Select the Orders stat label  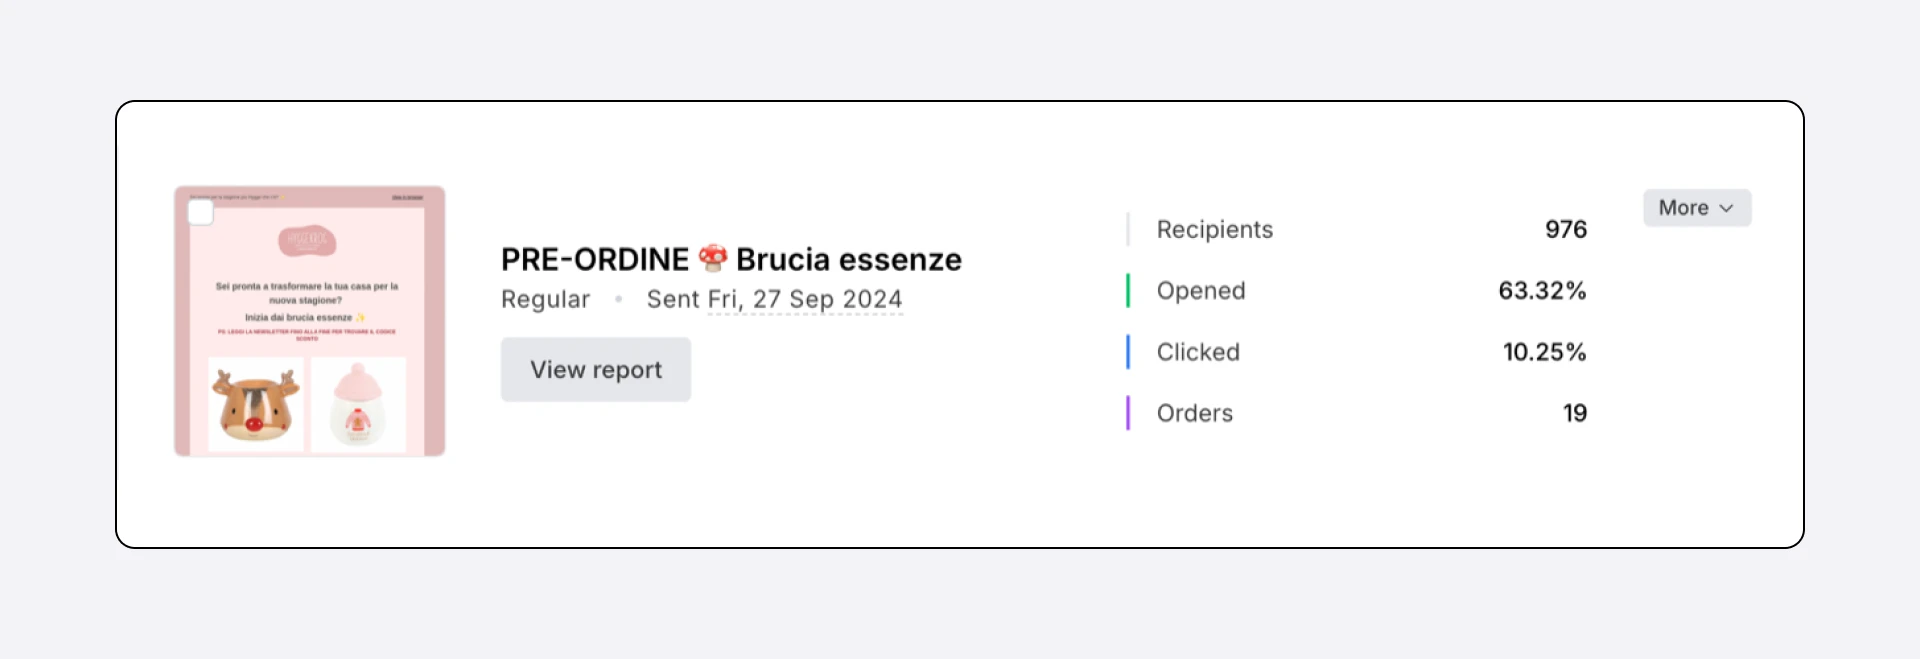1194,413
